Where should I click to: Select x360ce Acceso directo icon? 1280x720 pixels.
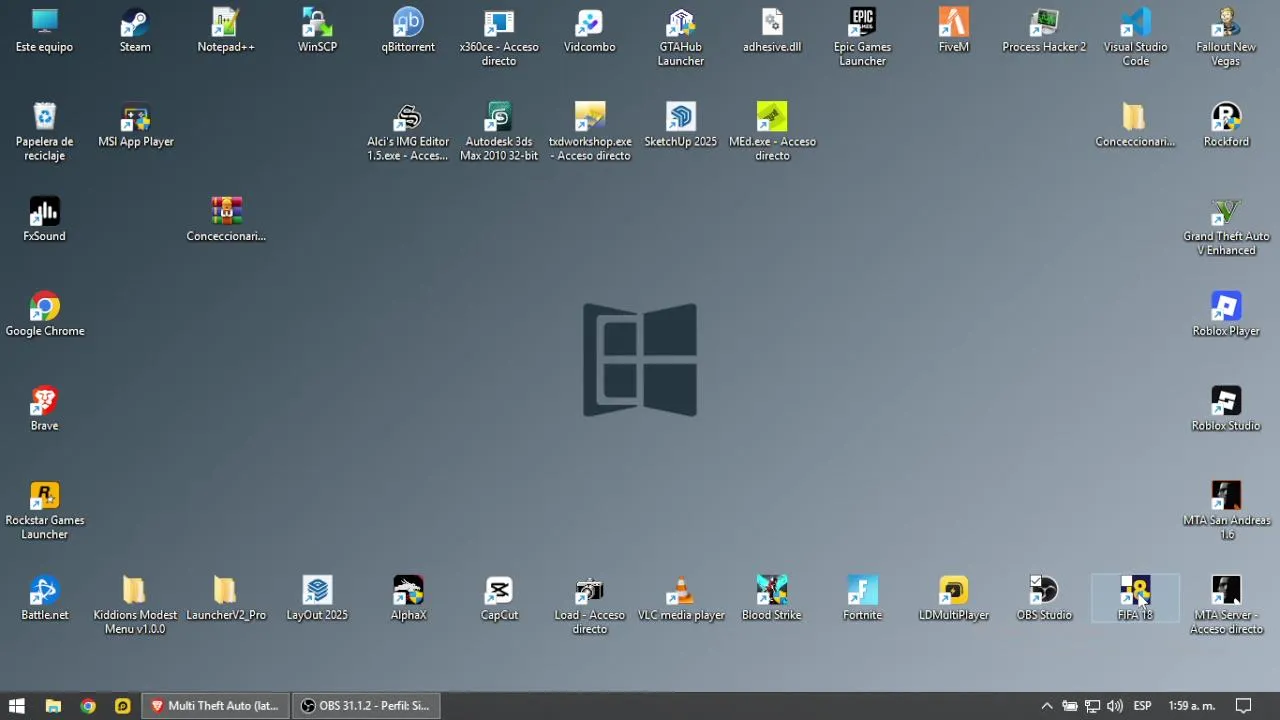(499, 38)
